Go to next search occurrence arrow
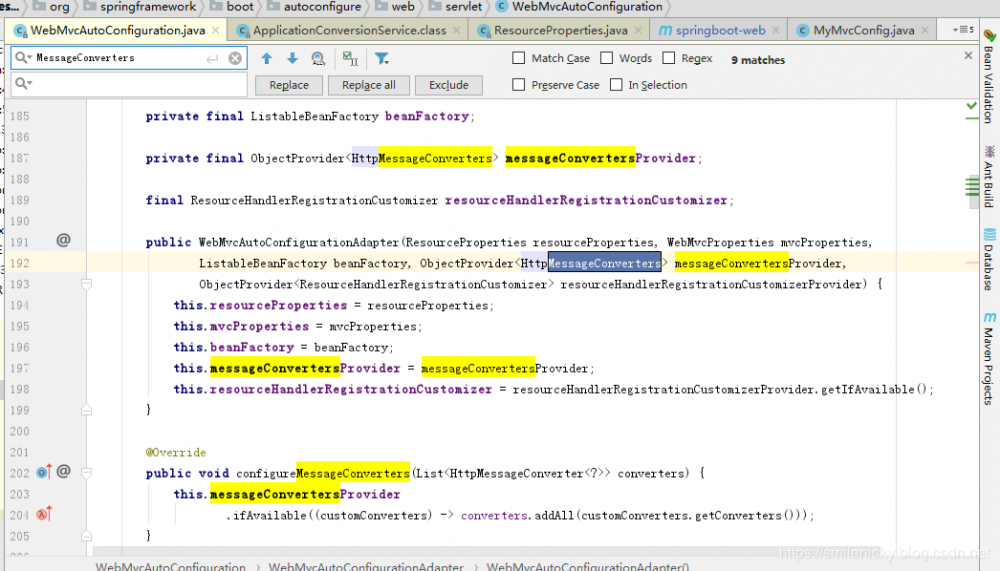 (x=292, y=59)
